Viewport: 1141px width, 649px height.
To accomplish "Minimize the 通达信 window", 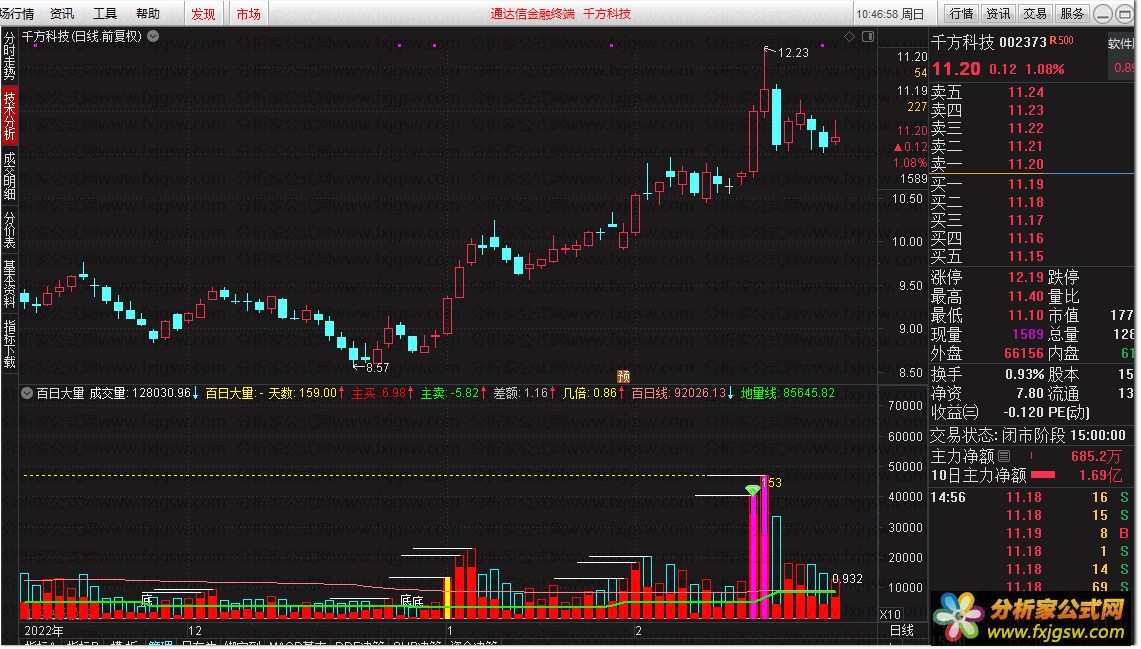I will click(1104, 14).
